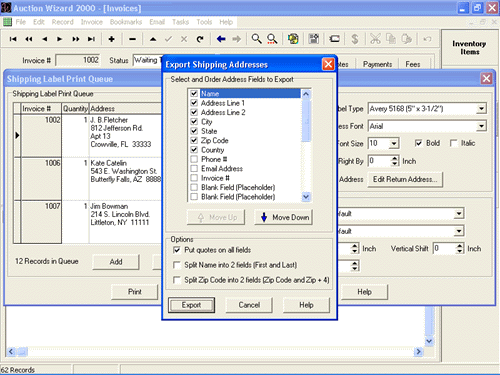
Task: Click the Move Down button
Action: (x=284, y=217)
